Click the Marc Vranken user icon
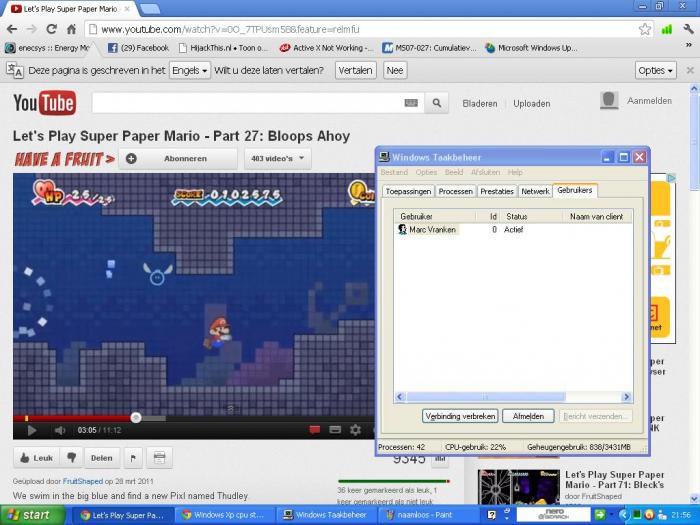The width and height of the screenshot is (700, 525). click(x=402, y=229)
